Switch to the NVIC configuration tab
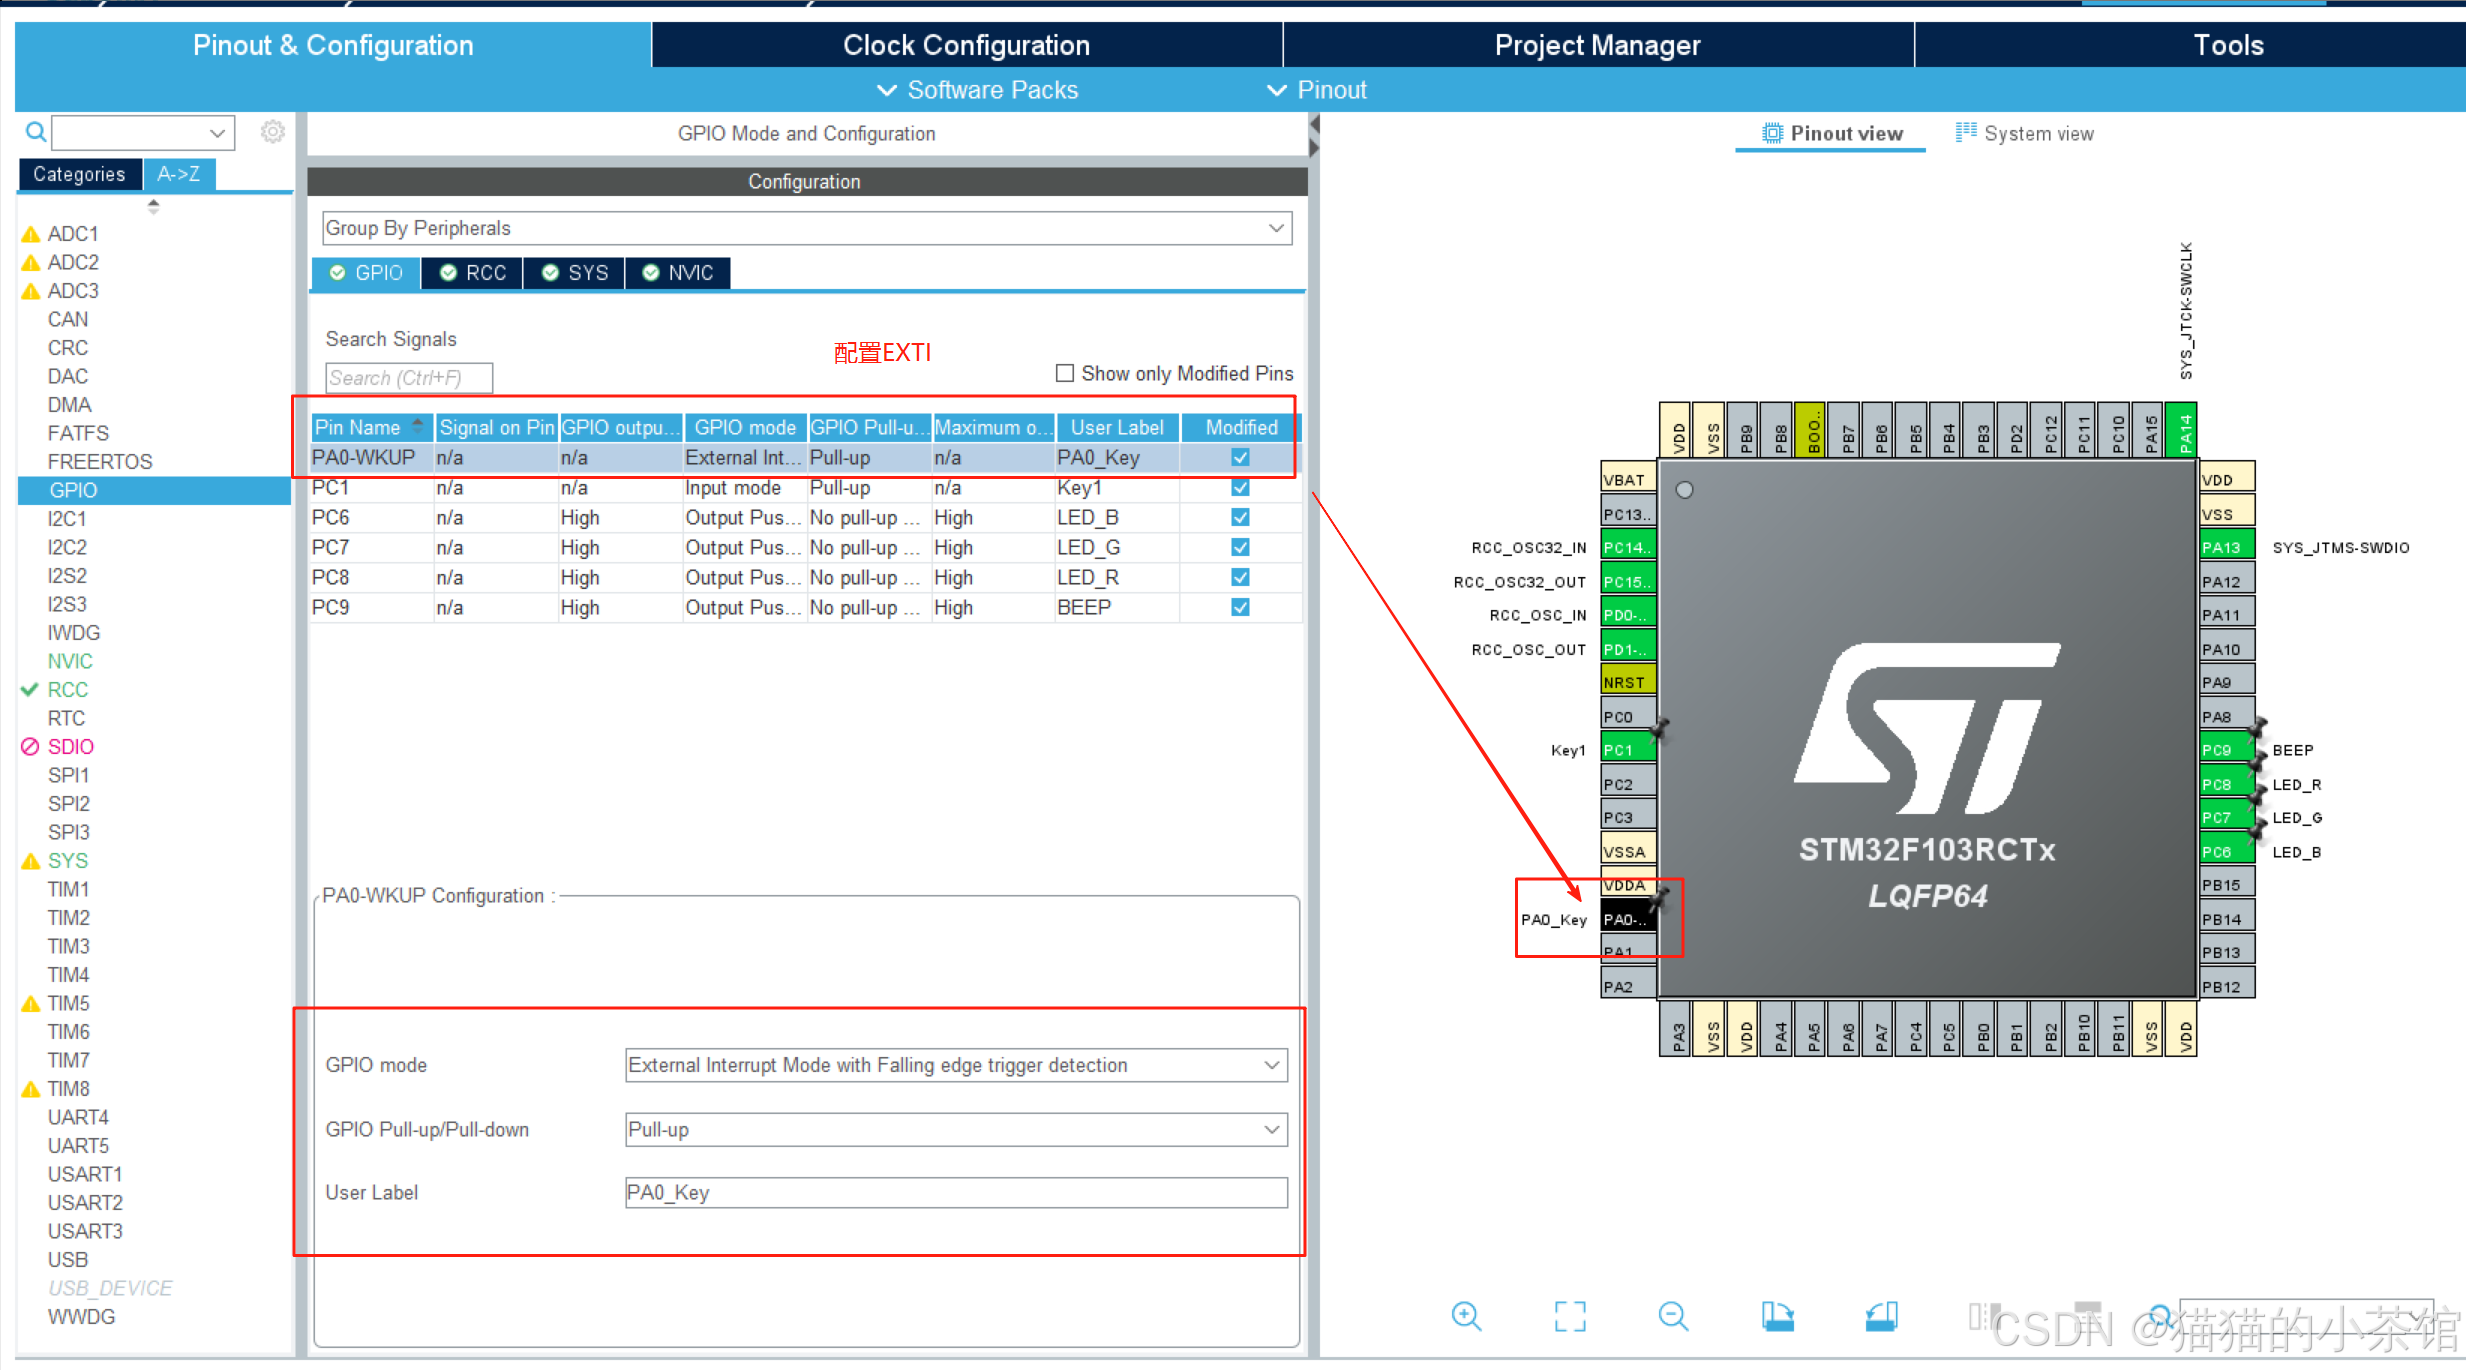2466x1370 pixels. (x=678, y=273)
